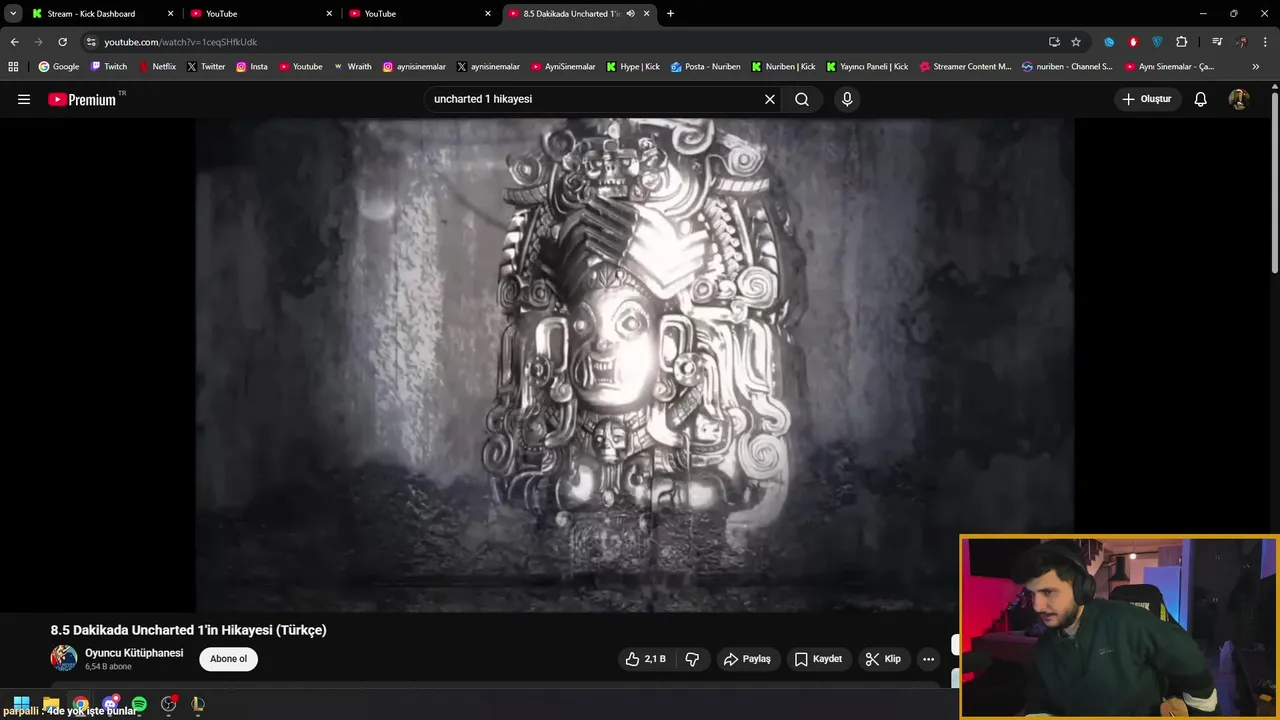Open the Insta bookmark
Screen dimensions: 1280x720
[x=252, y=67]
